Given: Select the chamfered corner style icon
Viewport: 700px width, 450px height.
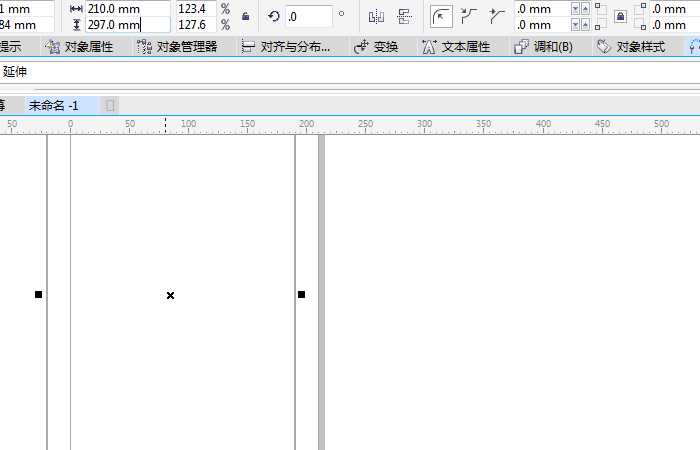Looking at the screenshot, I should [496, 16].
